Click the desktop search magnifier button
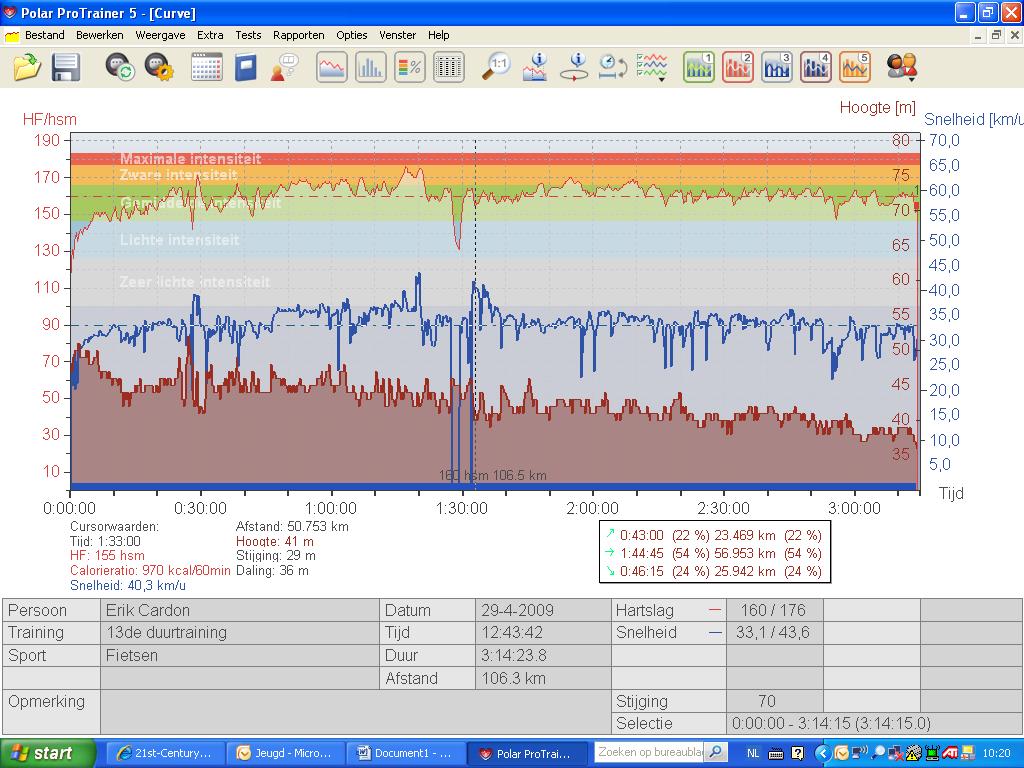The image size is (1024, 768). pyautogui.click(x=716, y=752)
